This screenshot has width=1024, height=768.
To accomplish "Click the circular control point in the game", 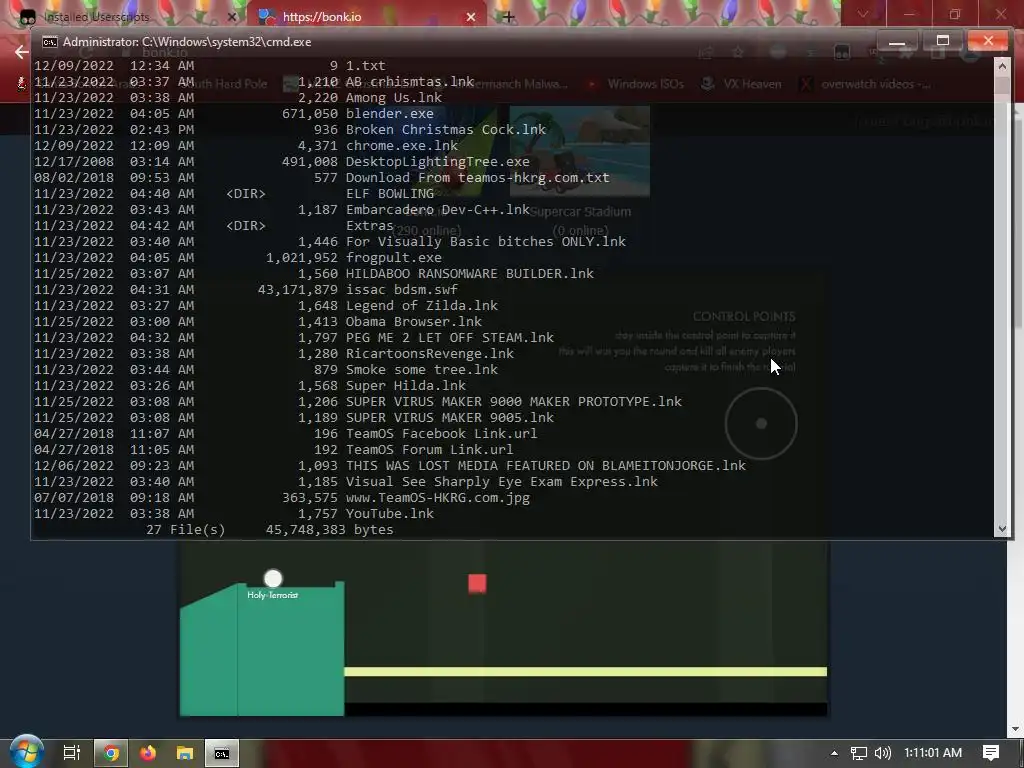I will click(761, 424).
